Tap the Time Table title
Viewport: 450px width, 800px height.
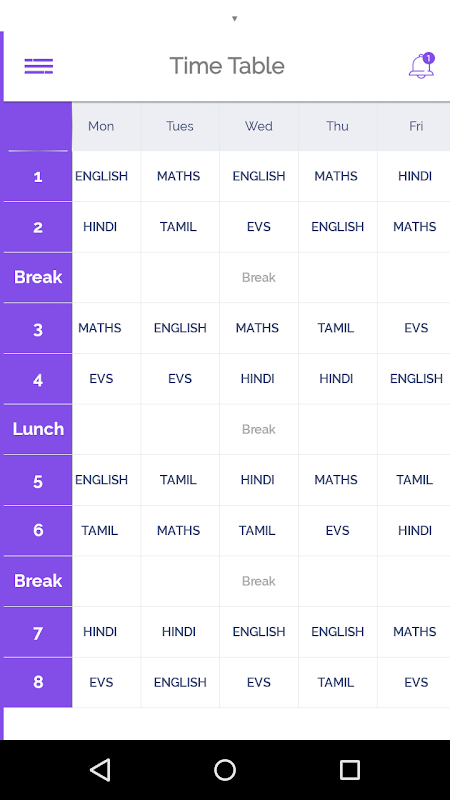[x=227, y=66]
